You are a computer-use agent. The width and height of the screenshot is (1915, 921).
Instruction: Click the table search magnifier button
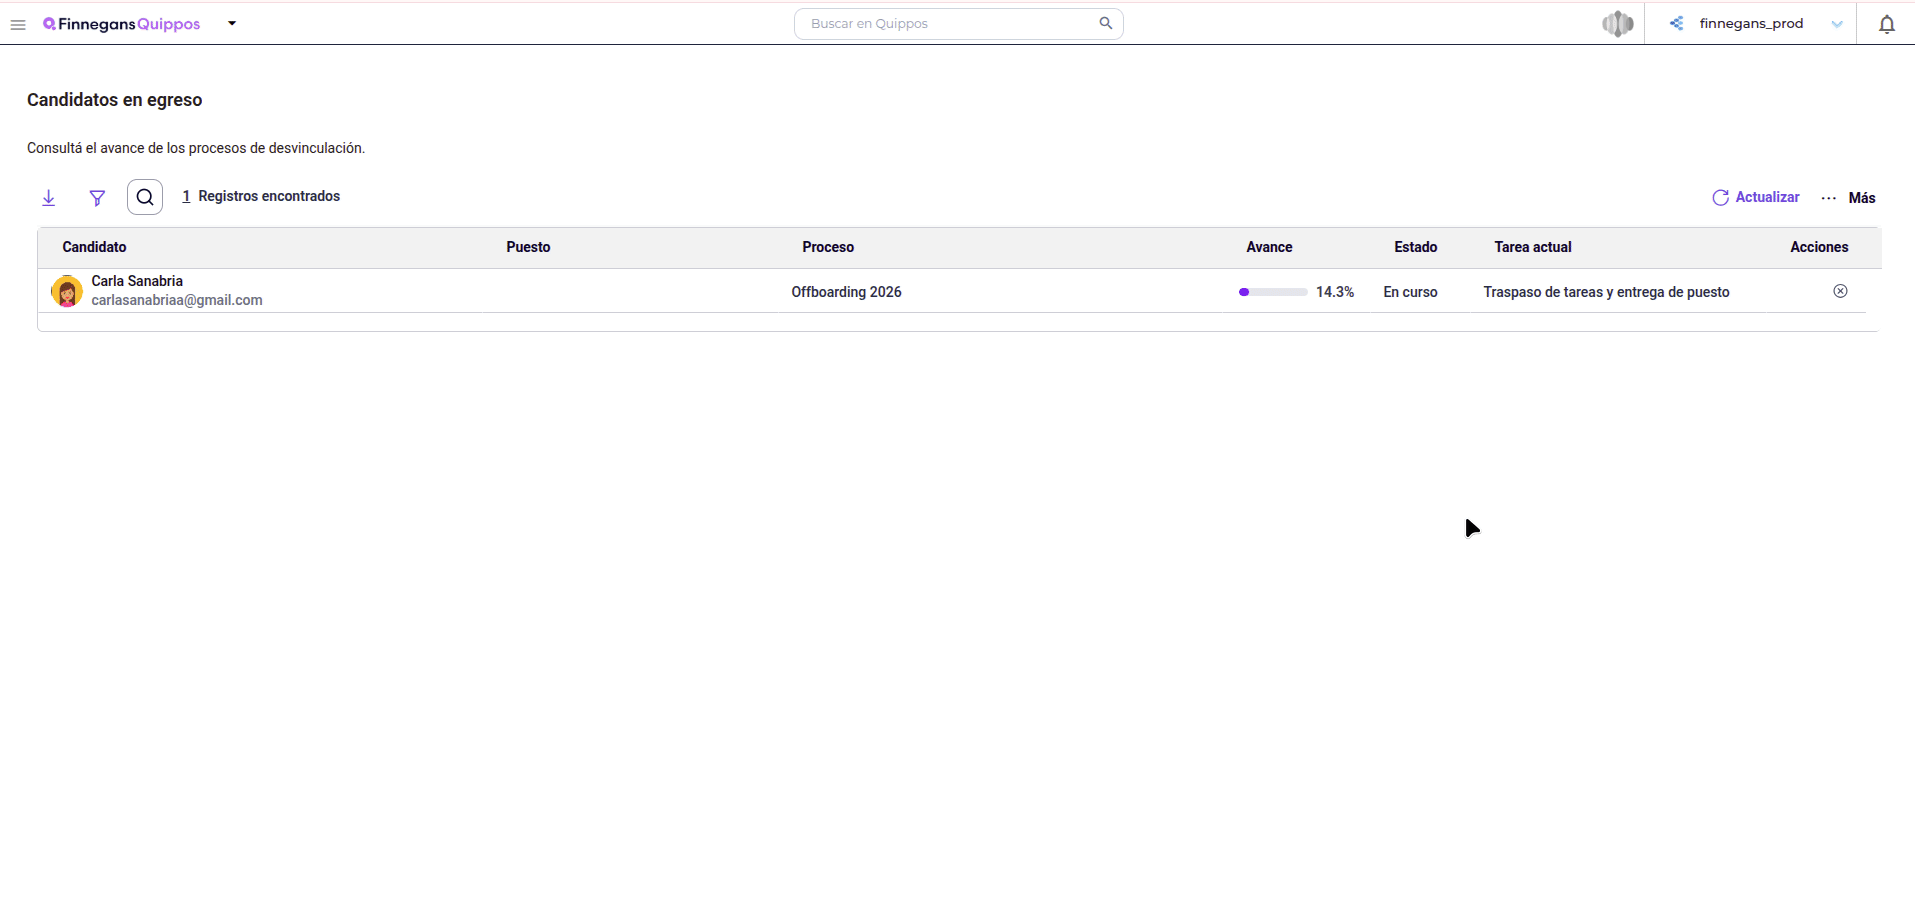[x=145, y=197]
